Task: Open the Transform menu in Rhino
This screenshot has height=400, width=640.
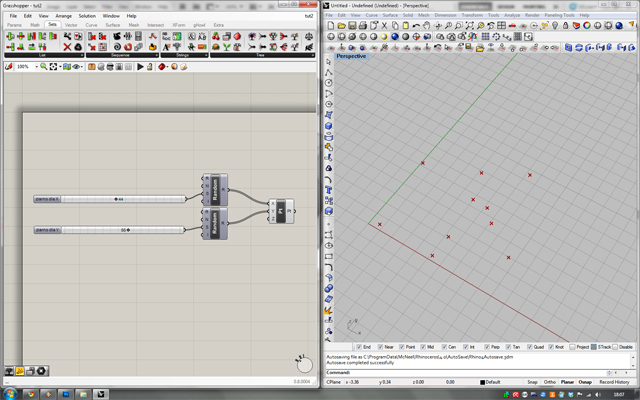Action: coord(472,15)
